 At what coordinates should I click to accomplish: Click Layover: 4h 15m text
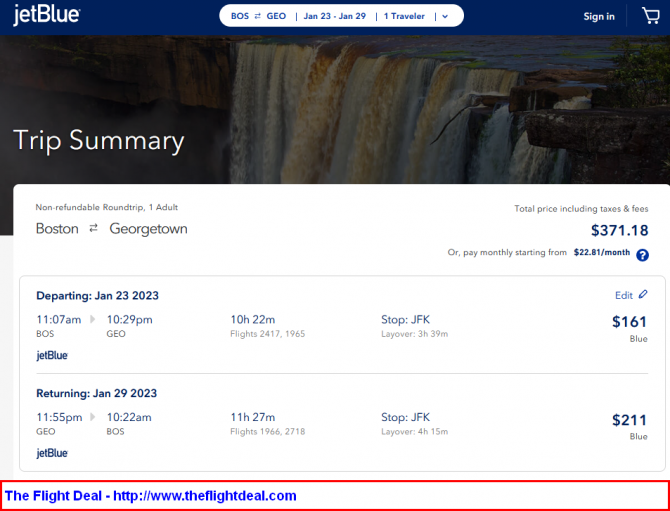(x=414, y=432)
